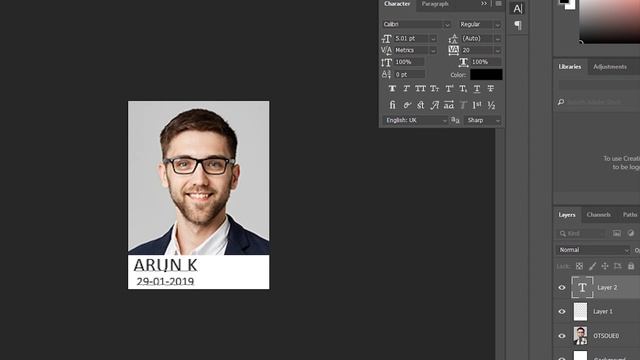The image size is (640, 360).
Task: Enable Standard Ligatures (fi) OpenType option
Action: coord(392,105)
